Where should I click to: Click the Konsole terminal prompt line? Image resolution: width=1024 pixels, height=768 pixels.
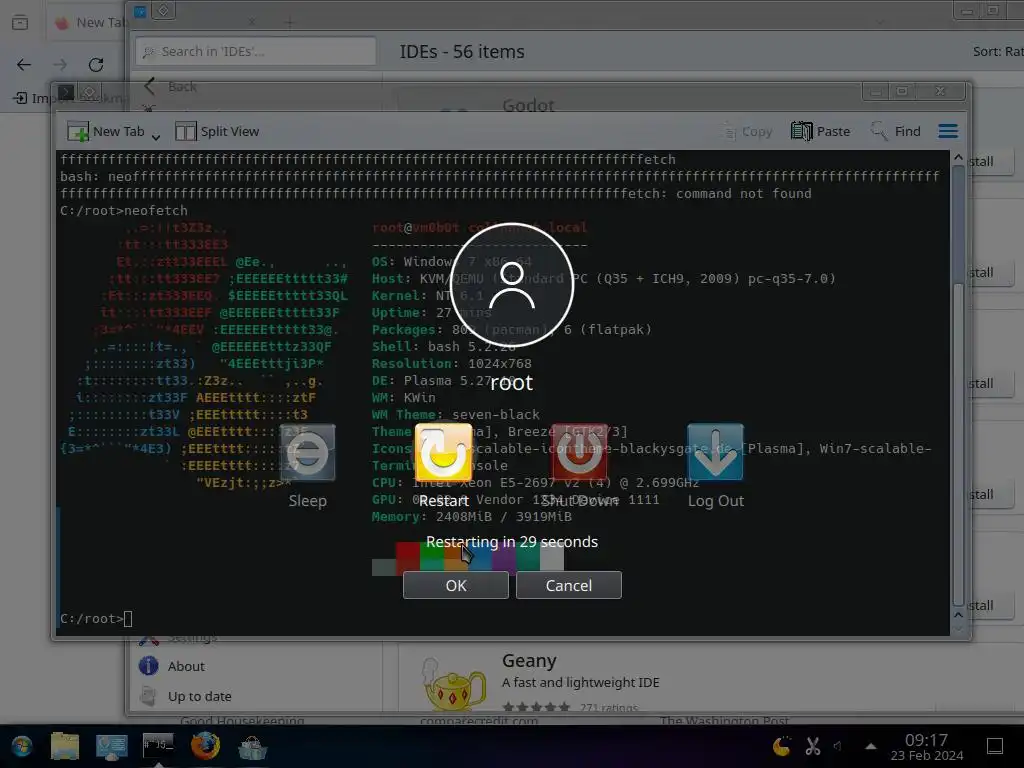(96, 618)
